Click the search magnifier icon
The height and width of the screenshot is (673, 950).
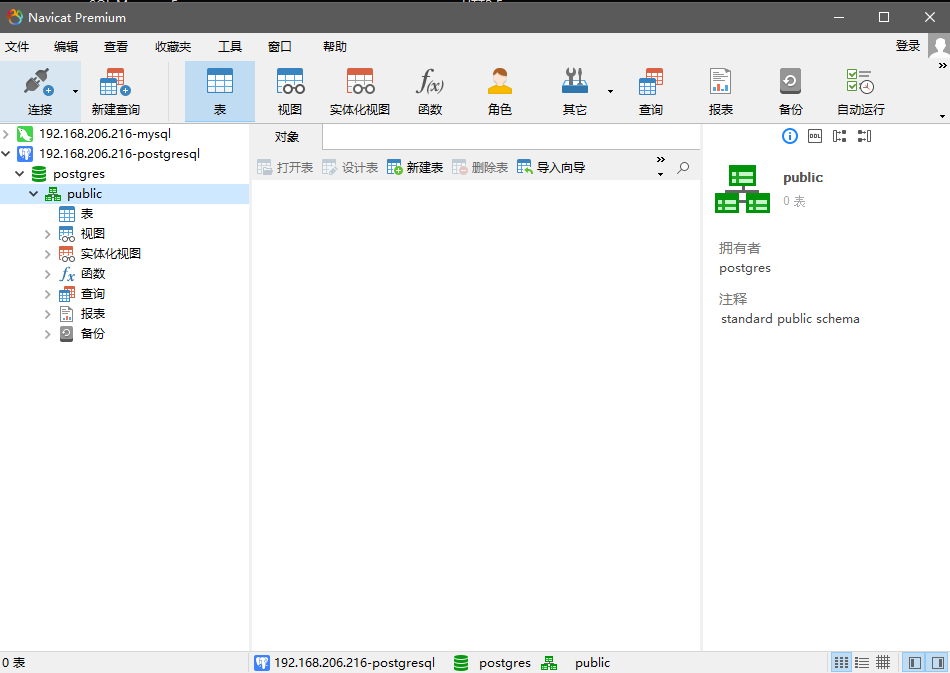coord(683,168)
